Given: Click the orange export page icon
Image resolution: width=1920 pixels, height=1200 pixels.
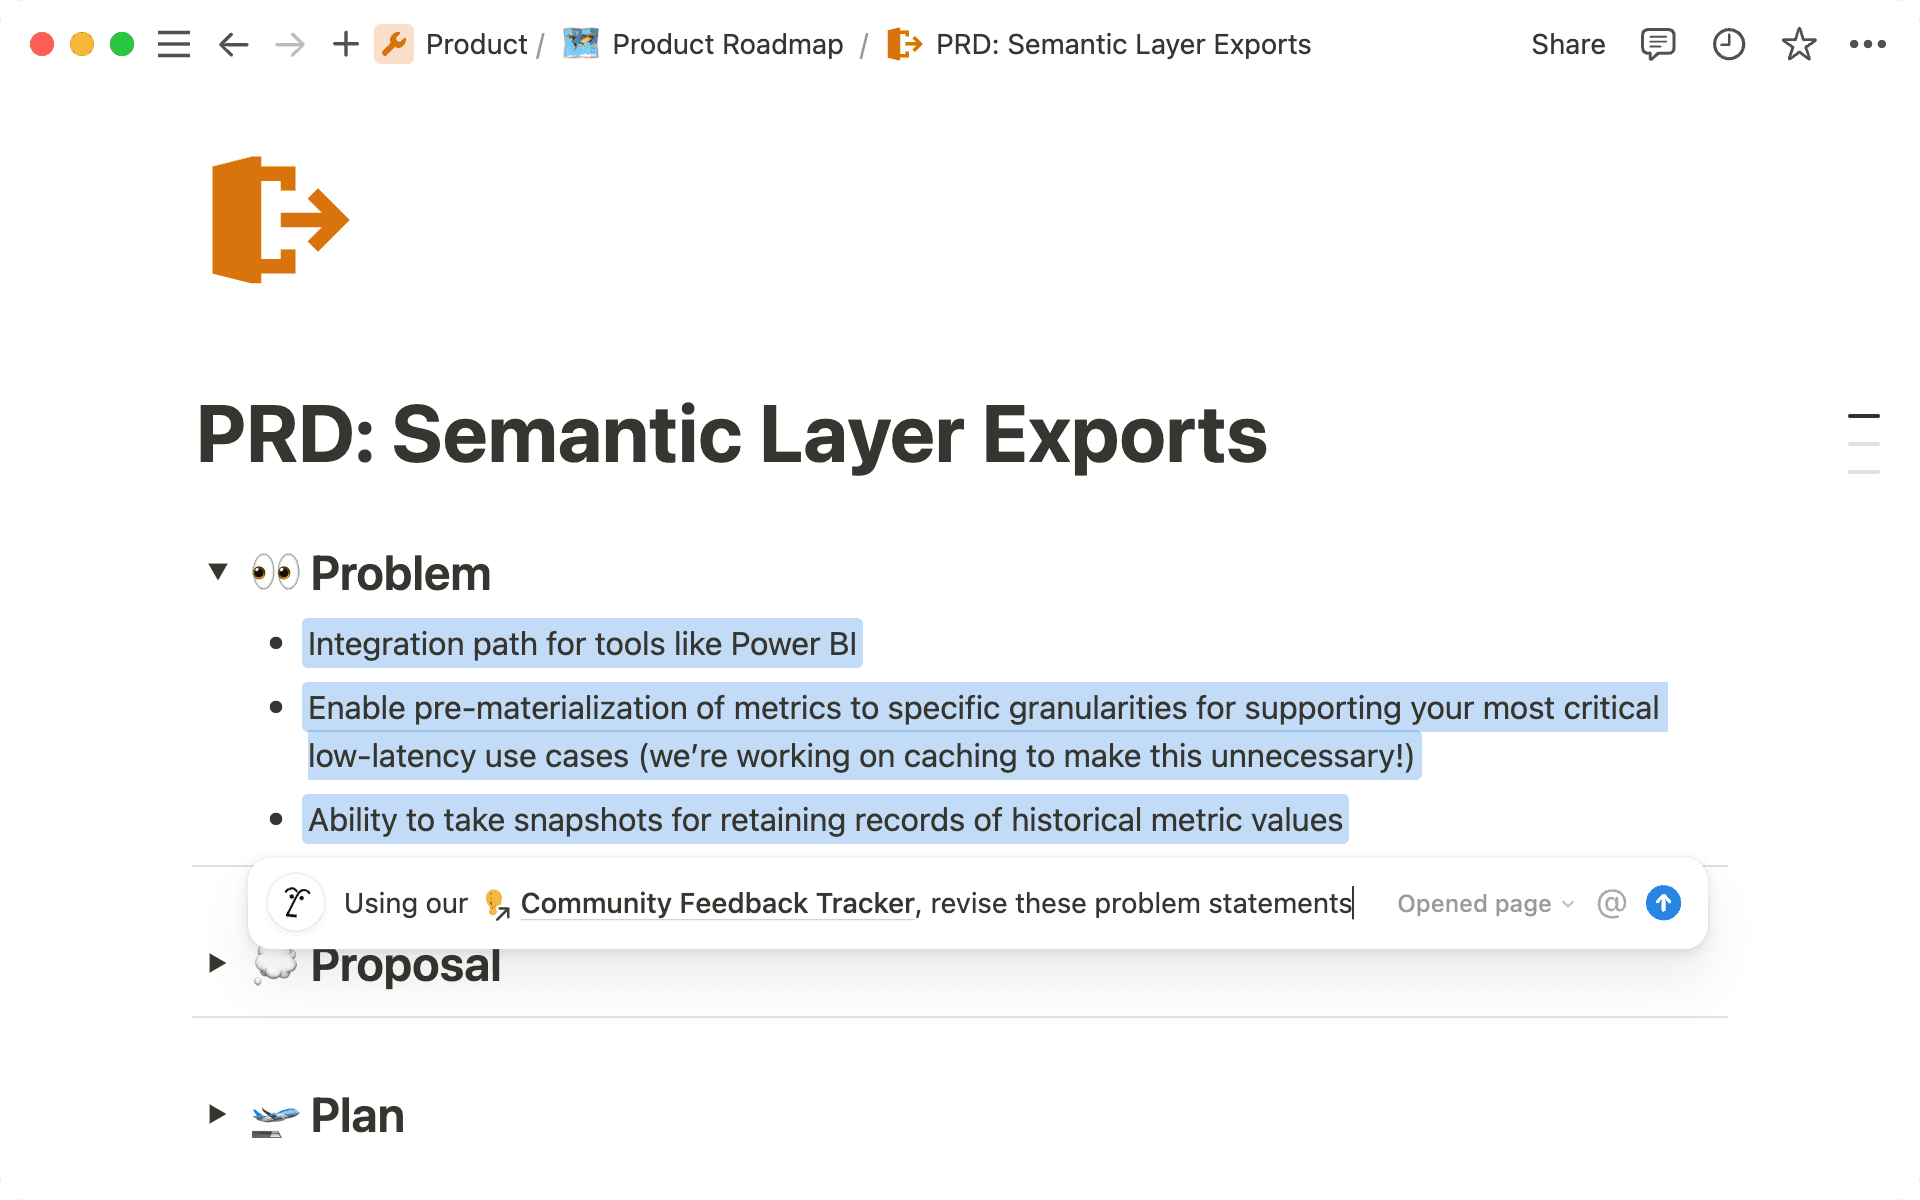Looking at the screenshot, I should click(x=280, y=220).
